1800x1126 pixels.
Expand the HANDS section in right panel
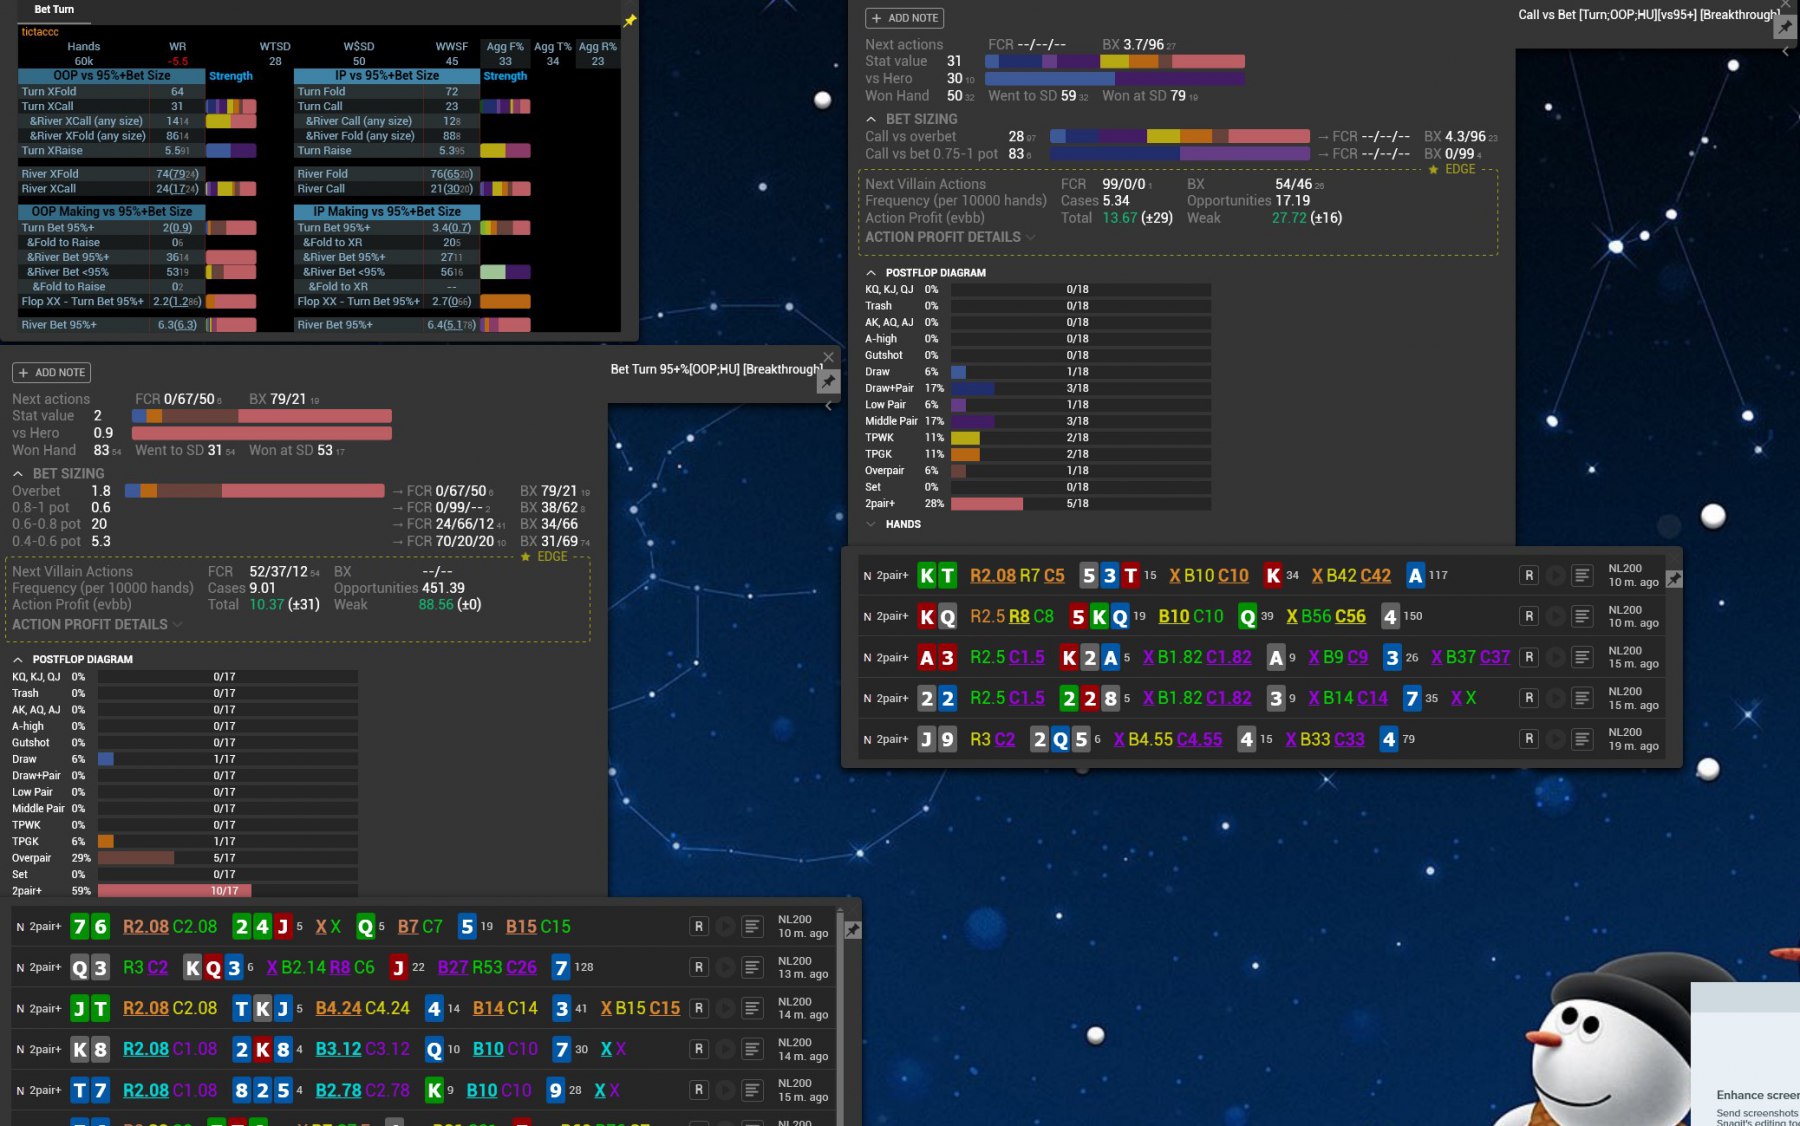tap(871, 524)
